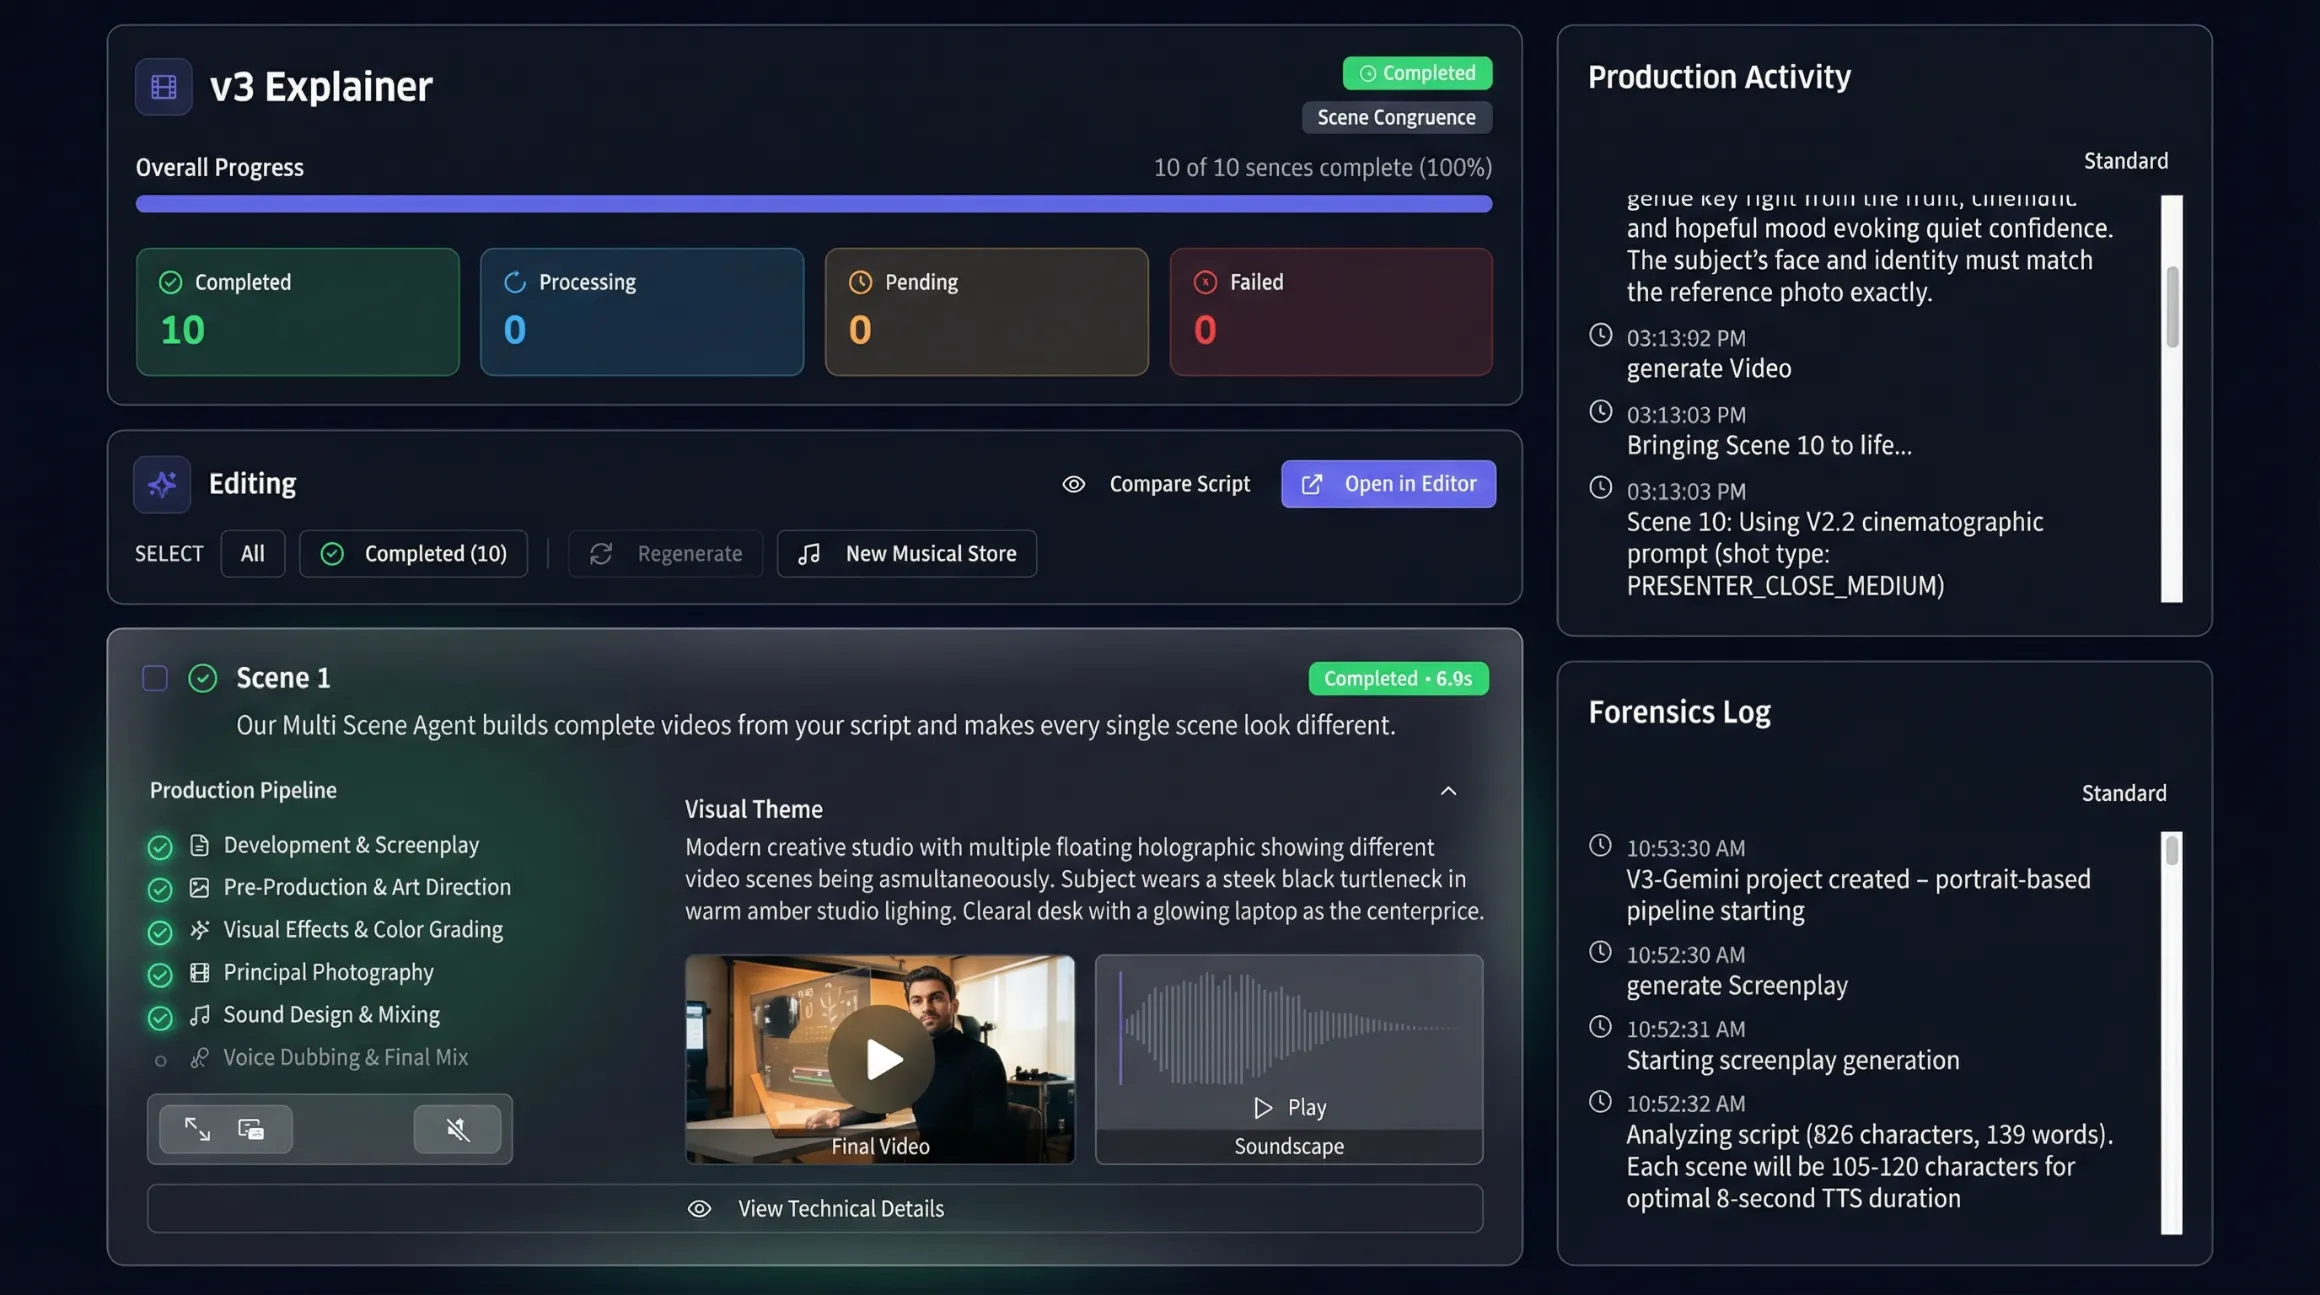Open Standard dropdown in Forensics Log

click(x=2124, y=794)
